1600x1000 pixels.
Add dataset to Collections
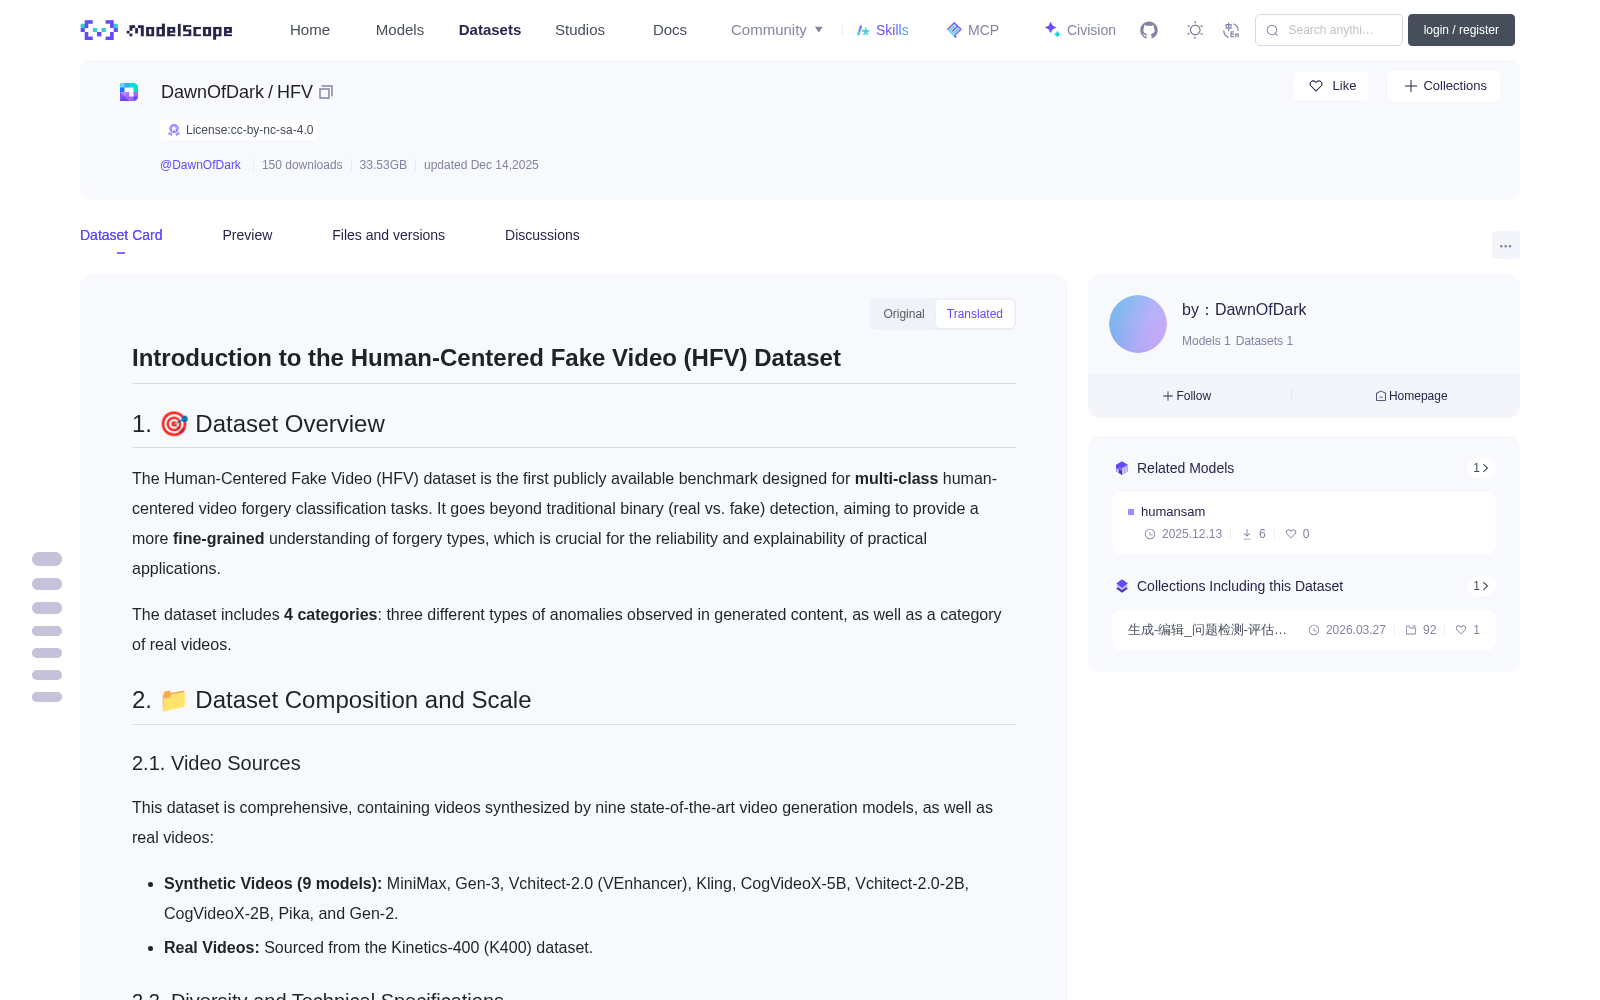point(1444,86)
